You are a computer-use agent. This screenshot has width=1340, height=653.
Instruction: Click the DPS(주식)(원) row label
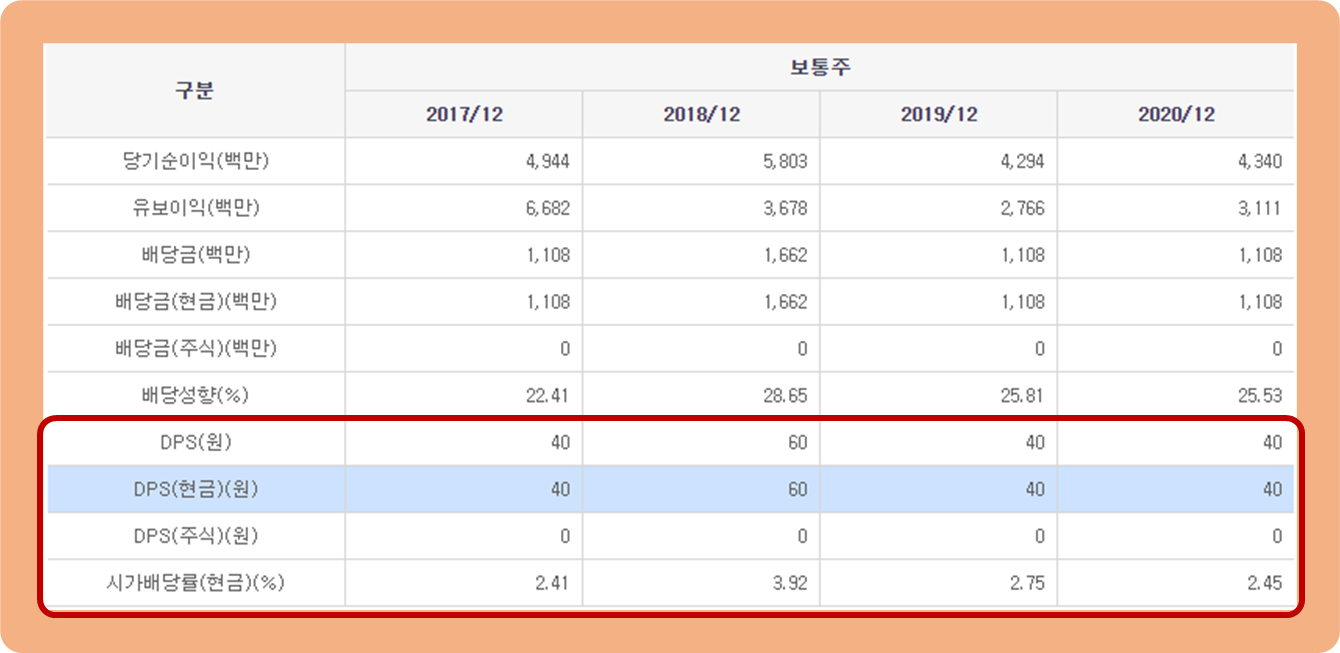click(x=196, y=536)
